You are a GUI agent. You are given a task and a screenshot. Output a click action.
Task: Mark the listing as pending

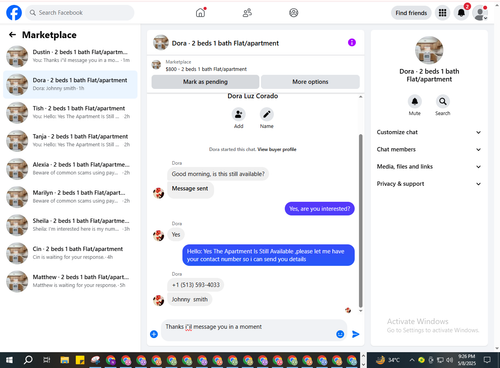coord(205,82)
